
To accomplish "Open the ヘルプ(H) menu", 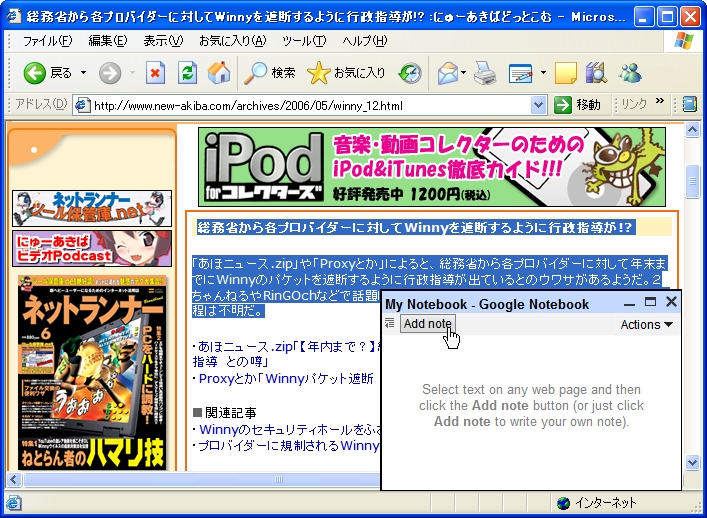I will click(364, 41).
